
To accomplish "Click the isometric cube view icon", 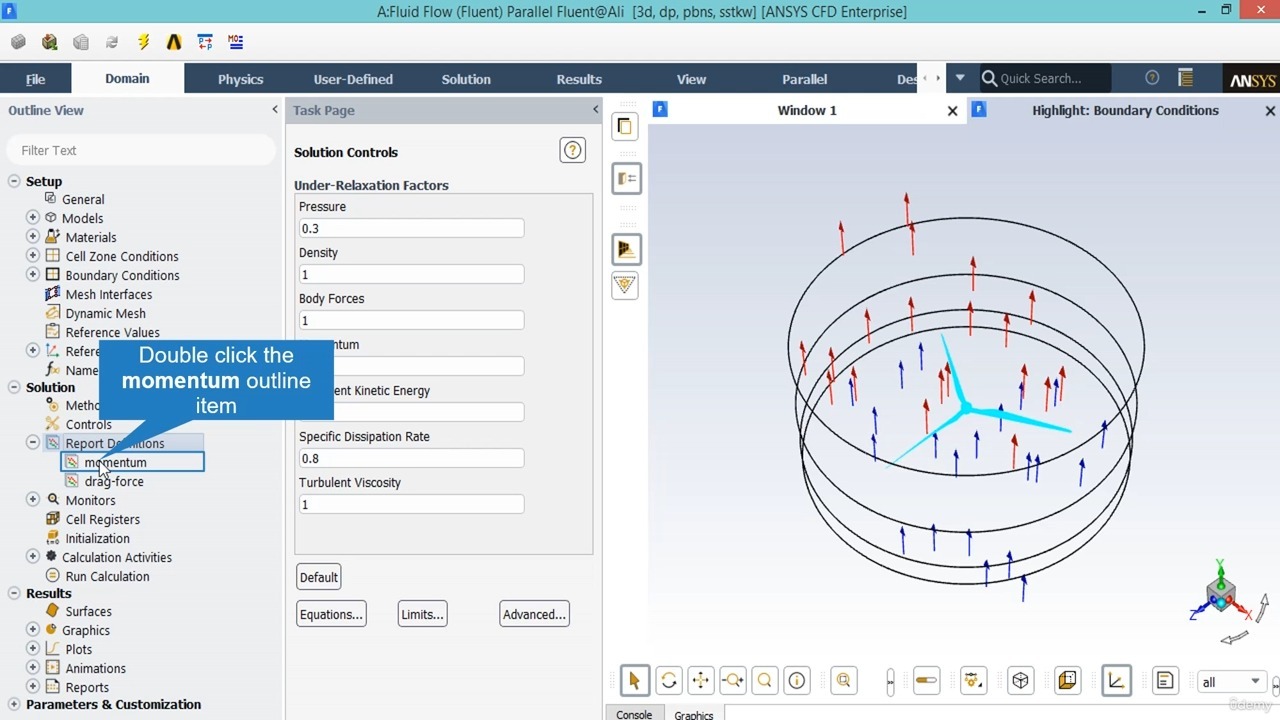I will [x=1020, y=681].
